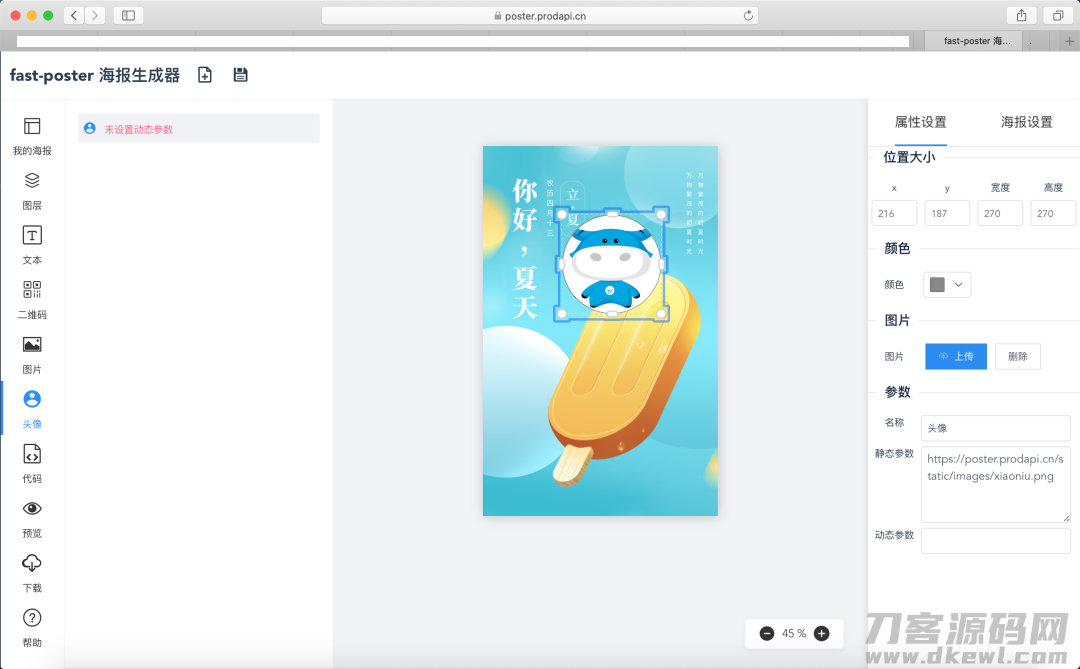Open the Layers (图层) panel

pyautogui.click(x=32, y=190)
